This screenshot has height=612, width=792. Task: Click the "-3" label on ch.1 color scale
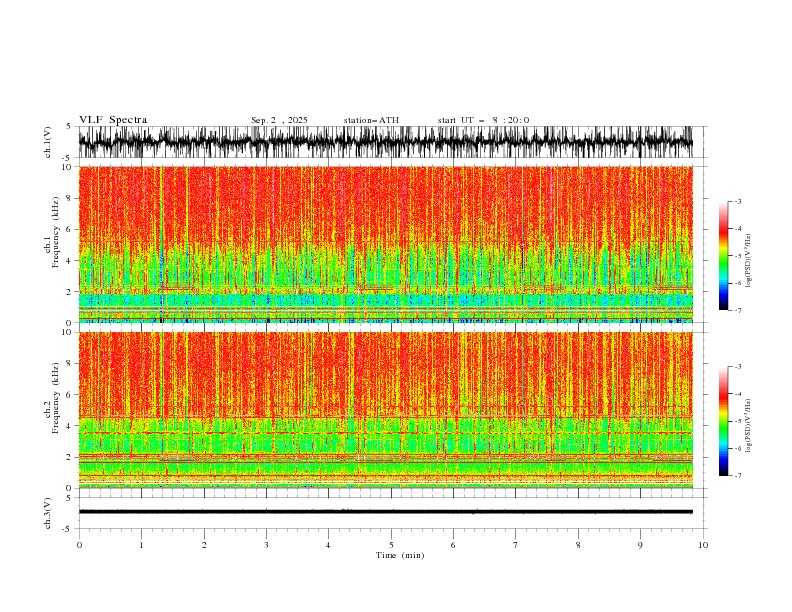(x=738, y=202)
